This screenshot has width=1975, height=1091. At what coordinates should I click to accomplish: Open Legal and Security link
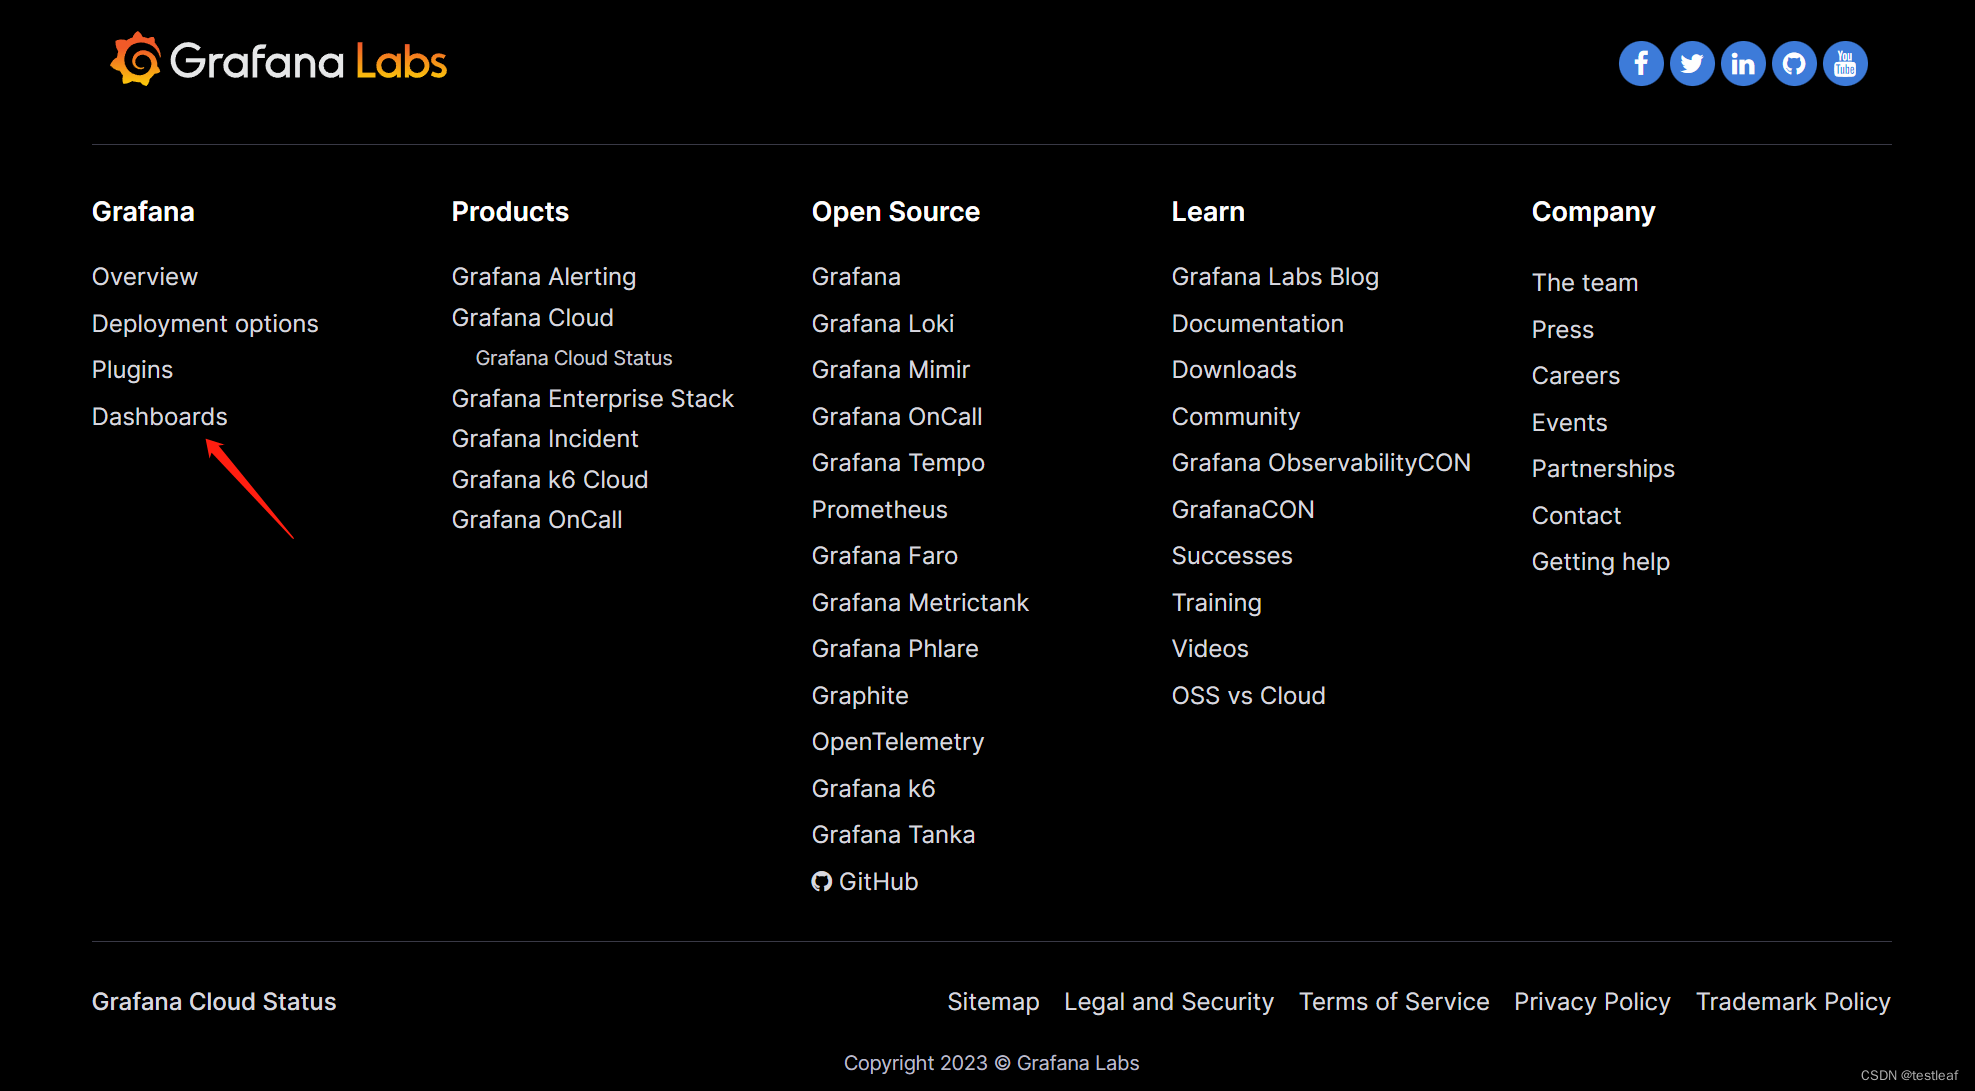(x=1169, y=1001)
